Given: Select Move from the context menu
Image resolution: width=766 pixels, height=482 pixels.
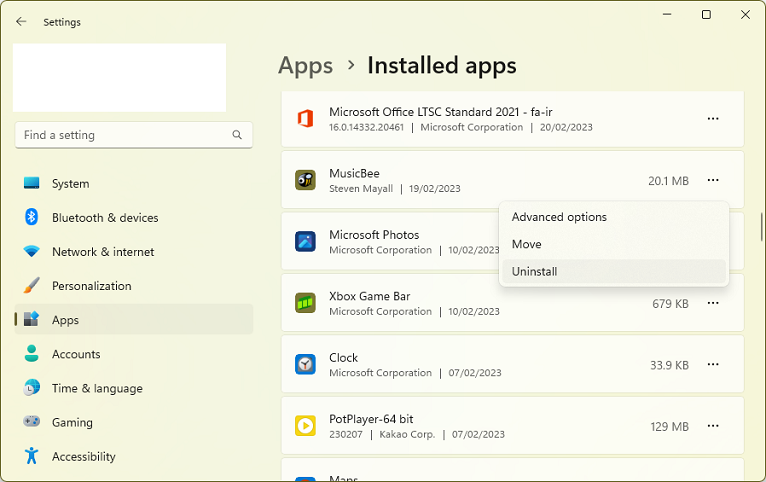Looking at the screenshot, I should [614, 244].
